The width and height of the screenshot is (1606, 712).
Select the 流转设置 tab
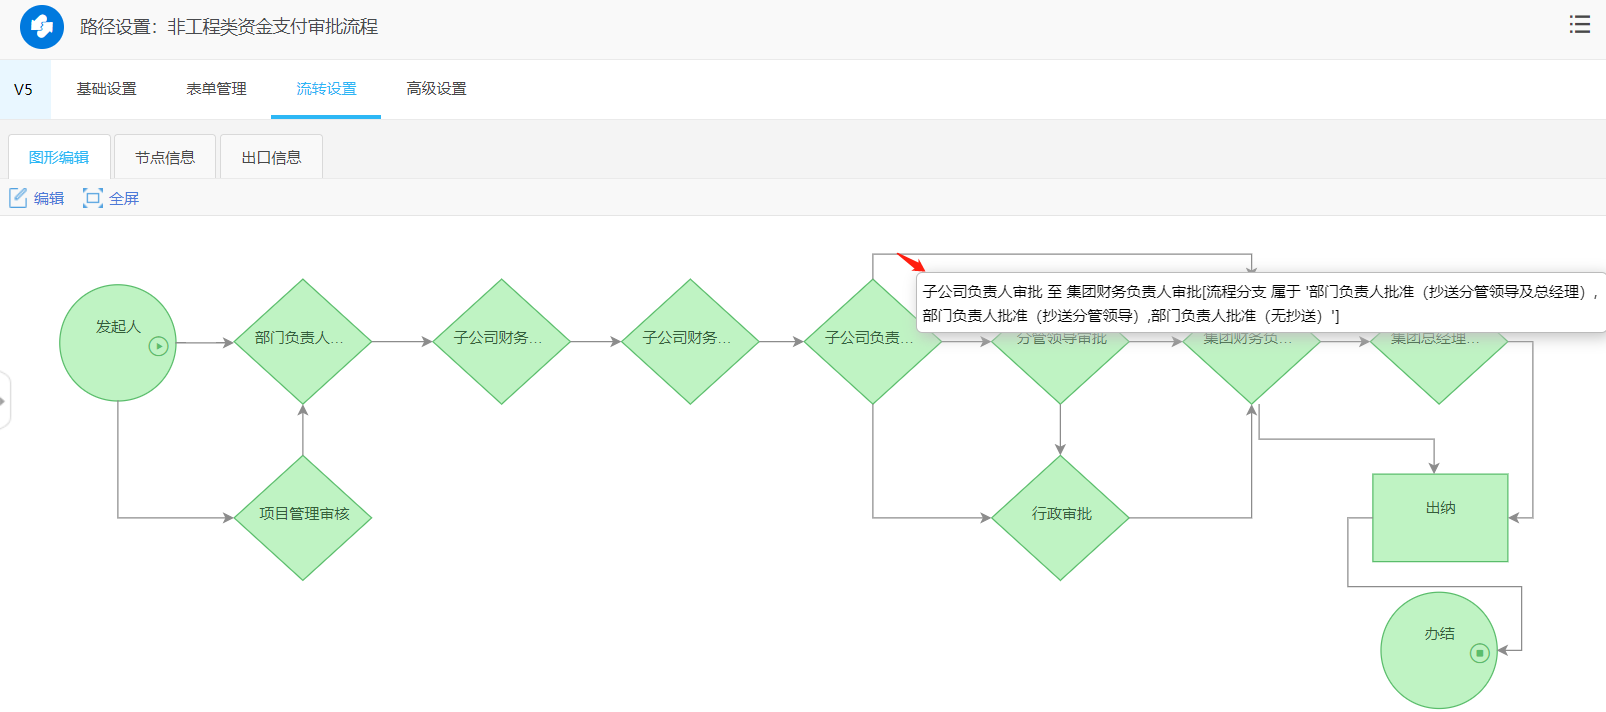point(326,89)
